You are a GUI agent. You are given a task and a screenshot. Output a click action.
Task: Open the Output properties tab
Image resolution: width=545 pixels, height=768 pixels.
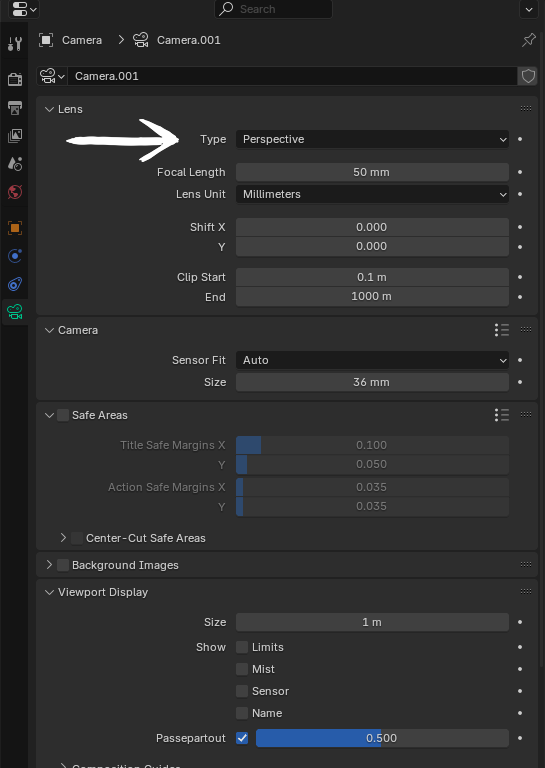15,107
